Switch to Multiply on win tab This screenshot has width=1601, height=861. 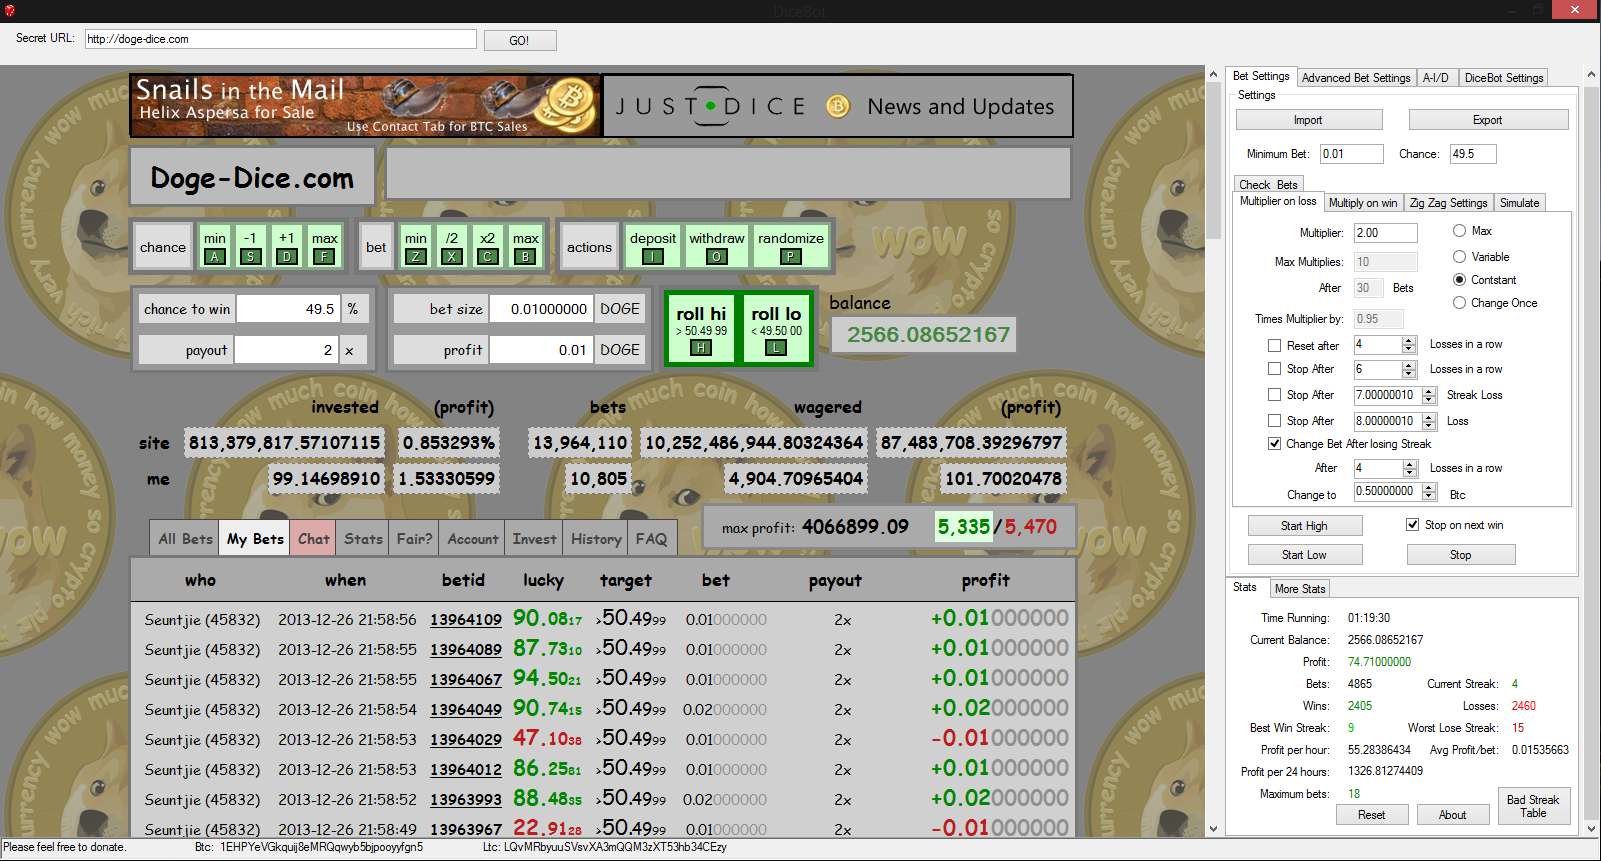click(x=1363, y=203)
